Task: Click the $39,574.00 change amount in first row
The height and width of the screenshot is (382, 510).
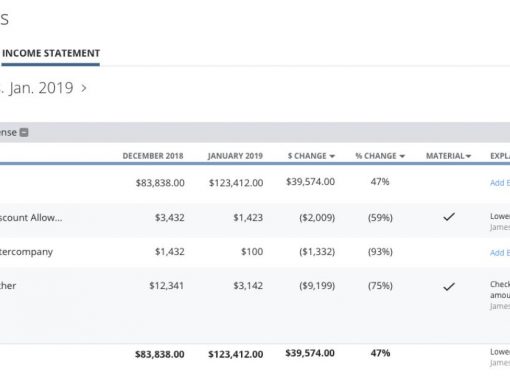Action: 310,182
